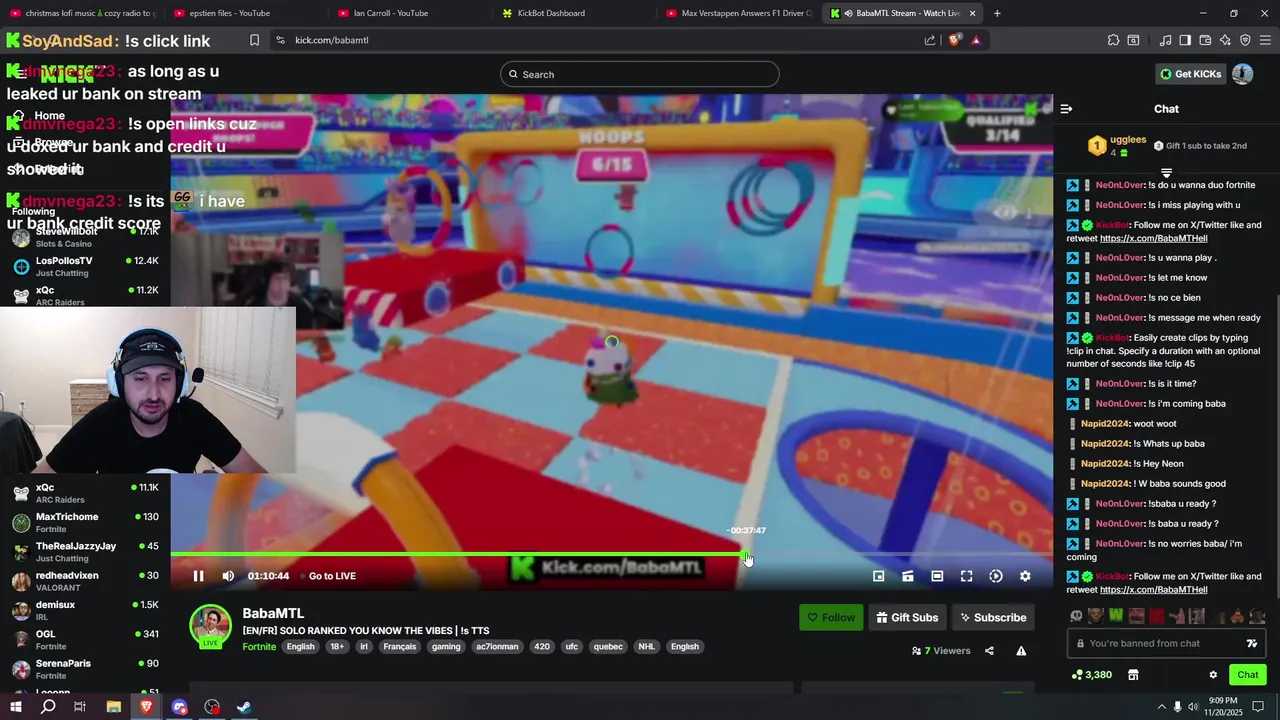This screenshot has height=720, width=1280.
Task: Click in the Kick search field
Action: [640, 74]
